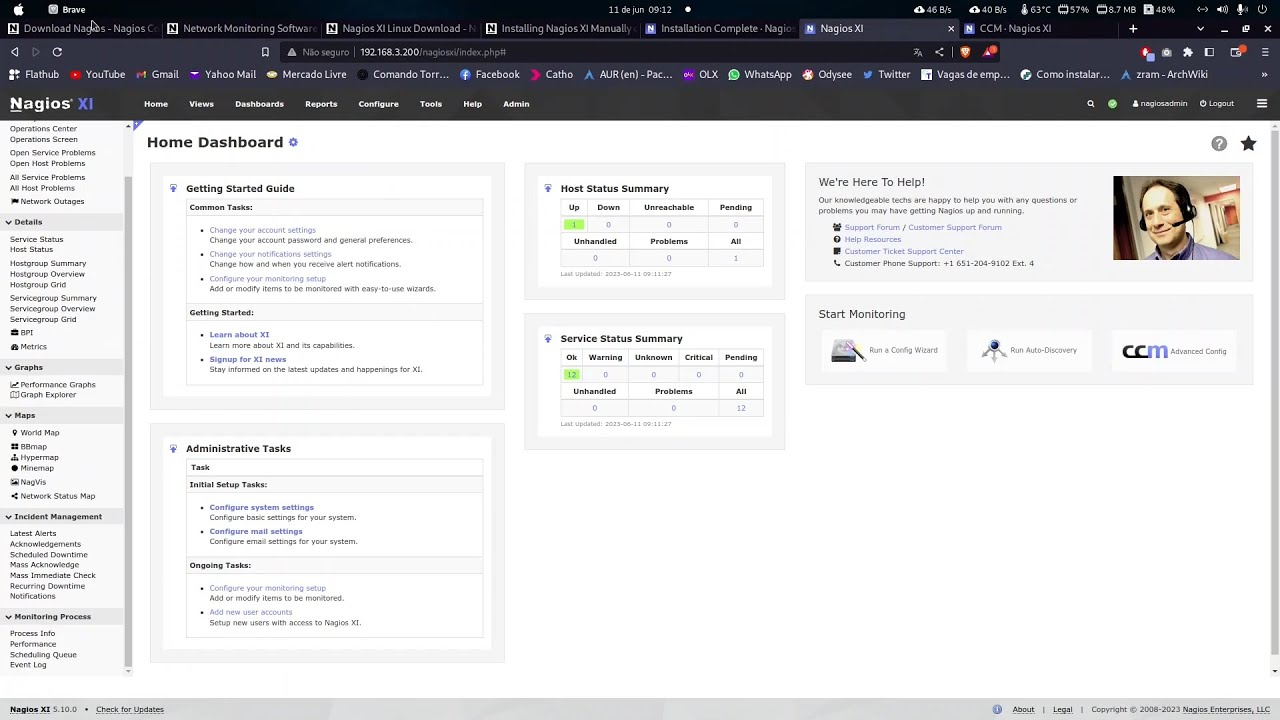Click the favorite star icon
The height and width of the screenshot is (720, 1280).
click(x=1248, y=144)
